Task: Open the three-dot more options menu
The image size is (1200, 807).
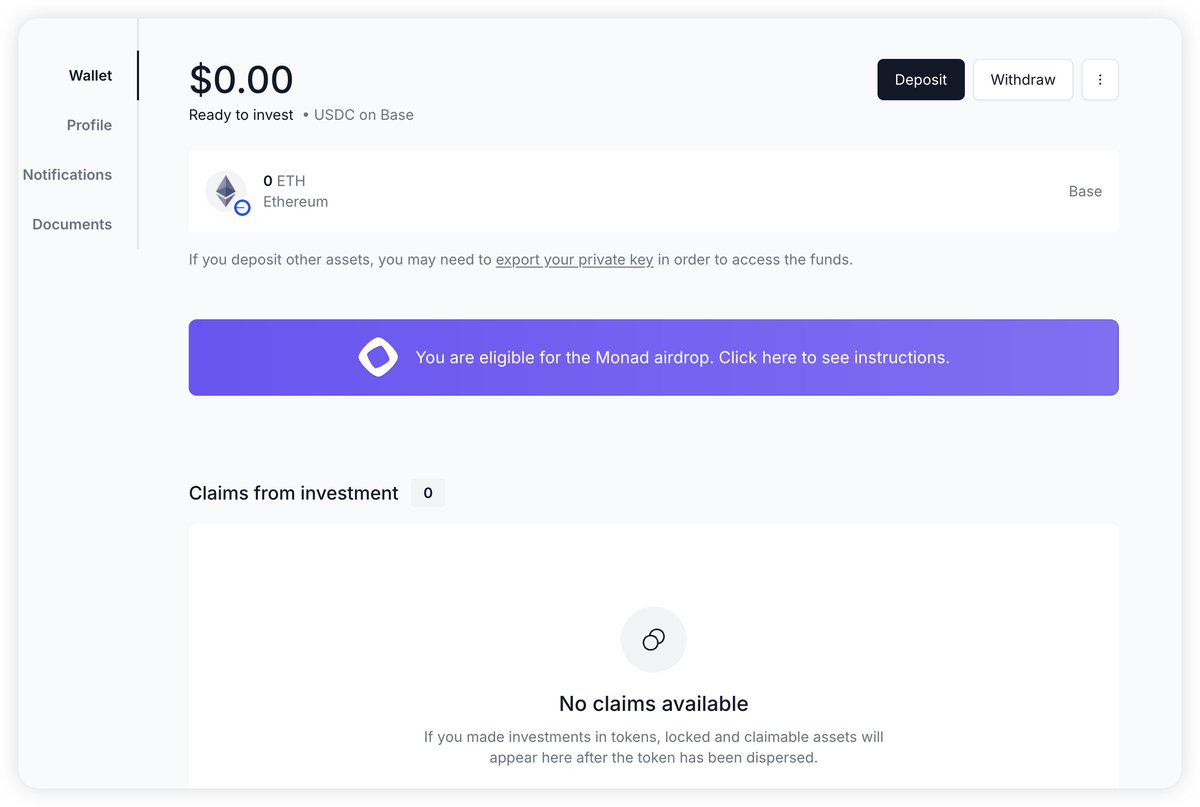Action: 1100,80
